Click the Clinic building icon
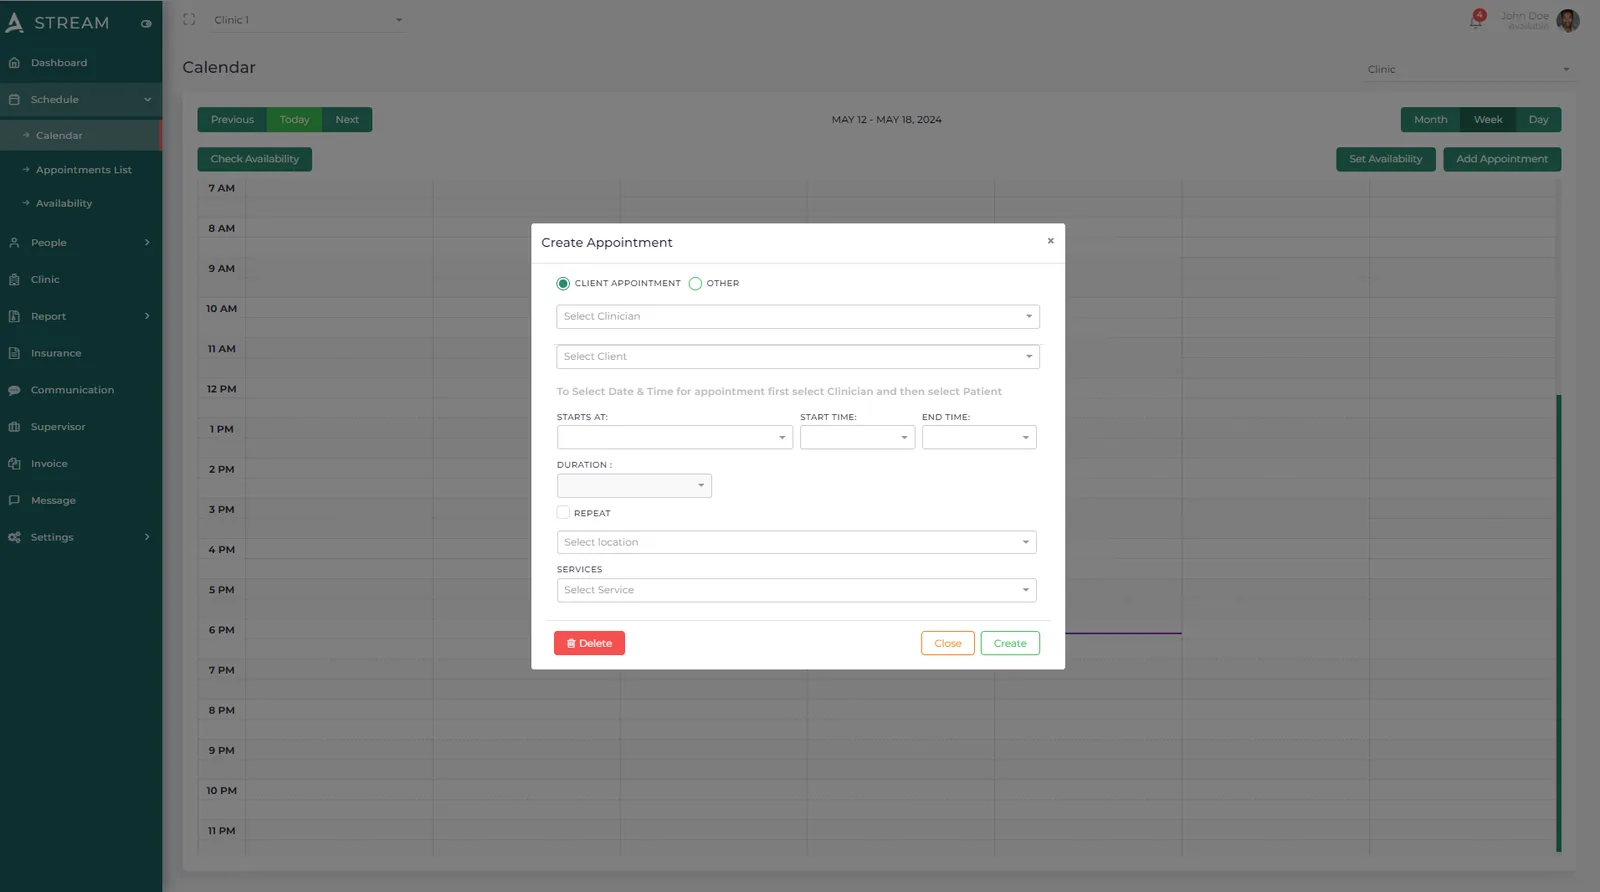 [x=14, y=280]
